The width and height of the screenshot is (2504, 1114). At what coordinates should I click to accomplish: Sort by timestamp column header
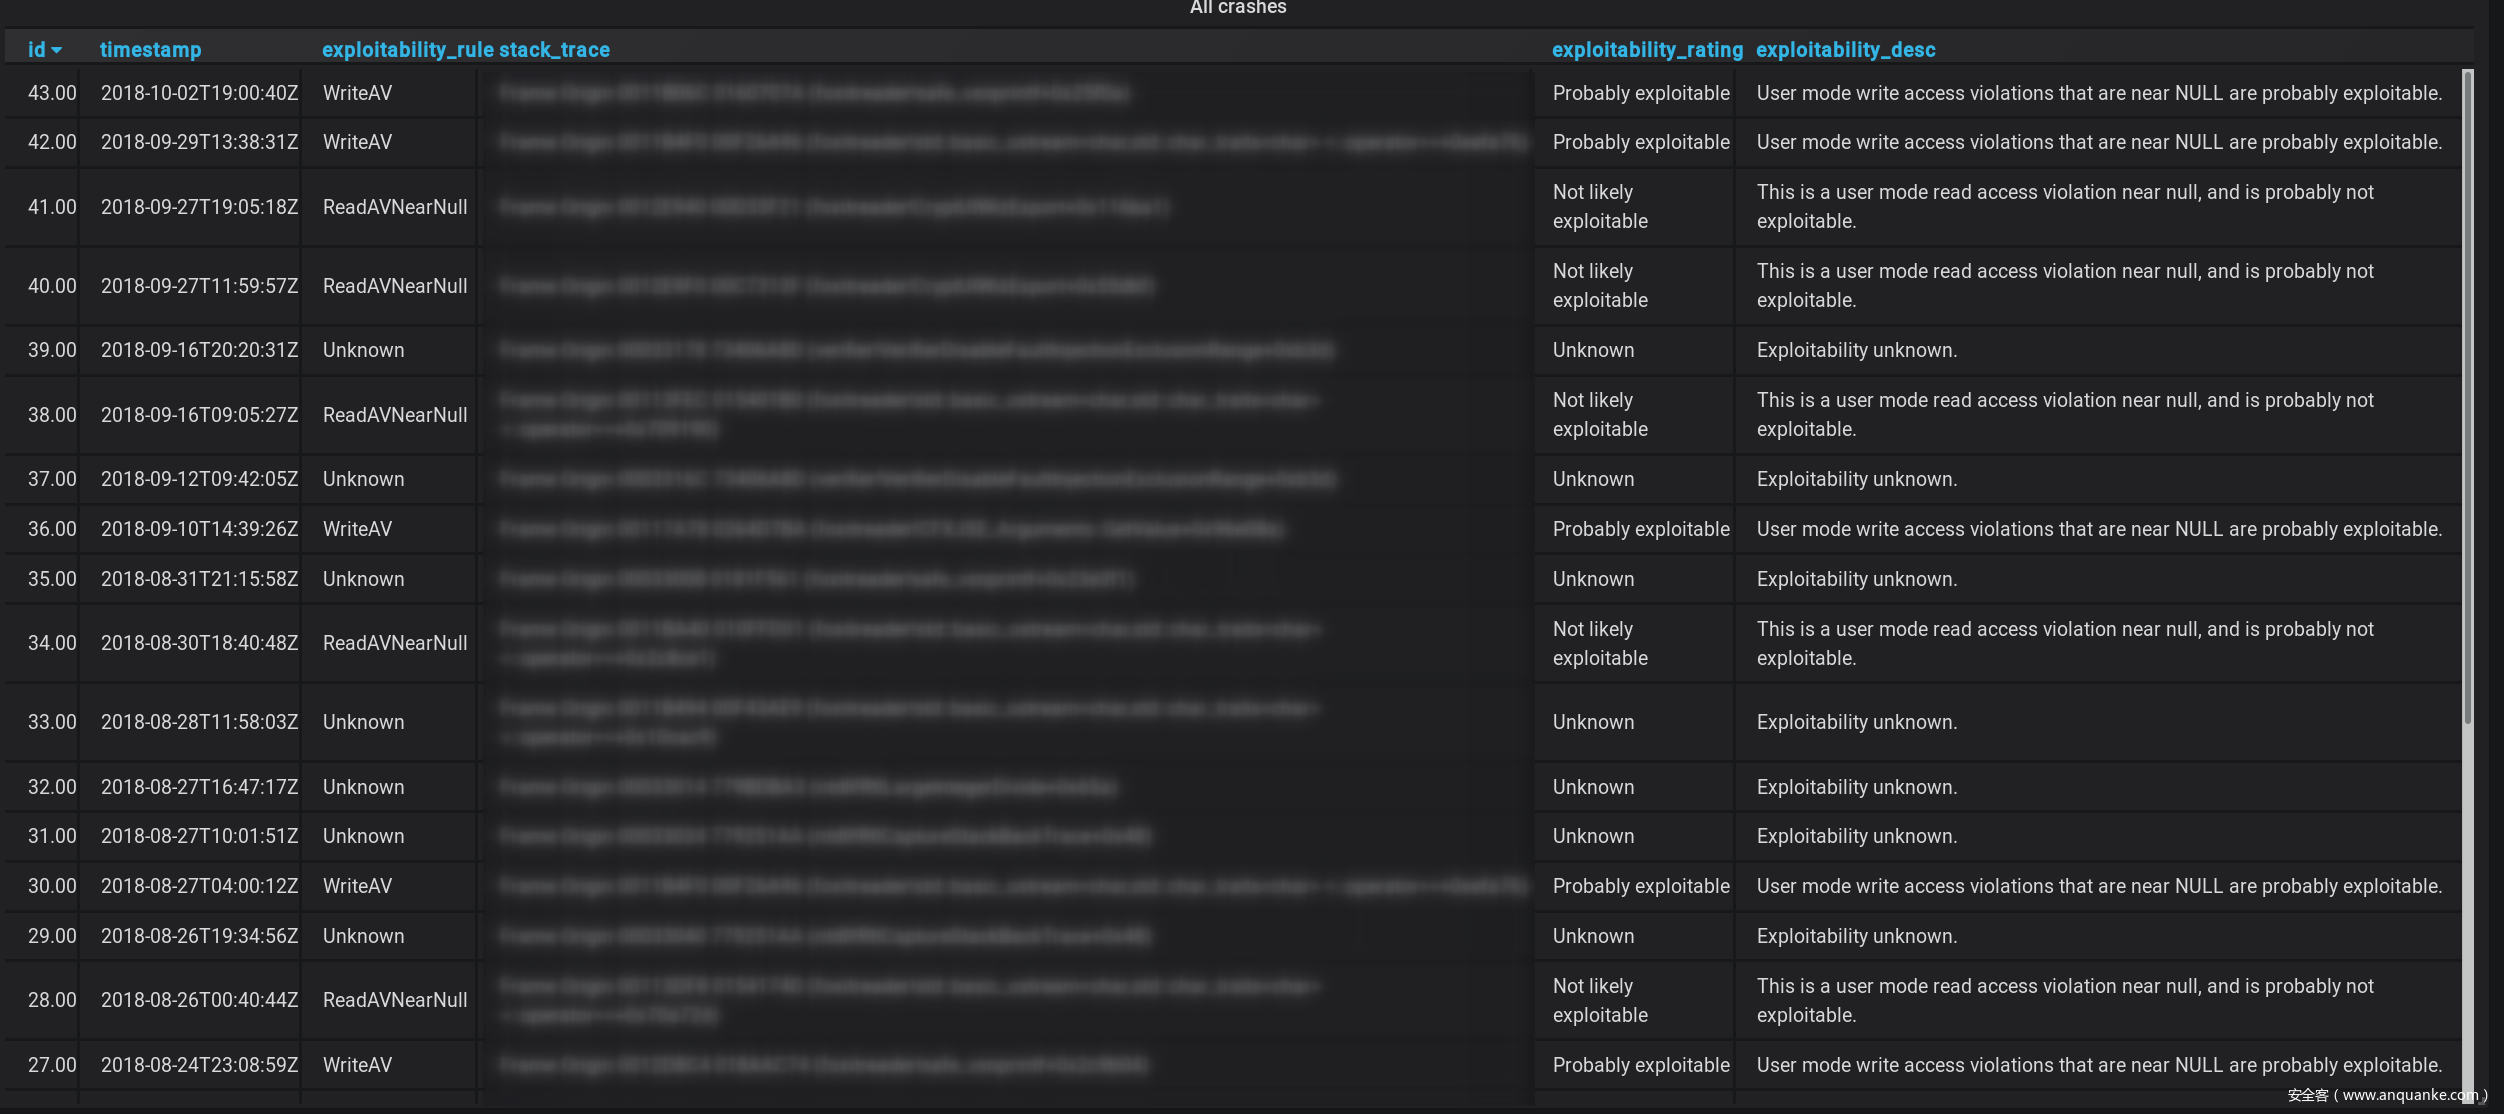pos(150,50)
